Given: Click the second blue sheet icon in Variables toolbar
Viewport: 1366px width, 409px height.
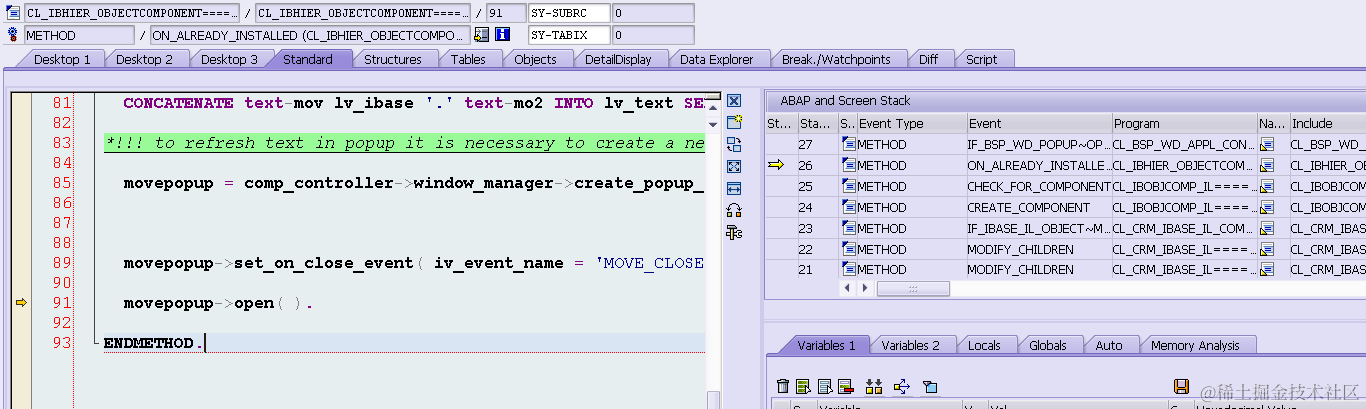Looking at the screenshot, I should click(x=825, y=386).
